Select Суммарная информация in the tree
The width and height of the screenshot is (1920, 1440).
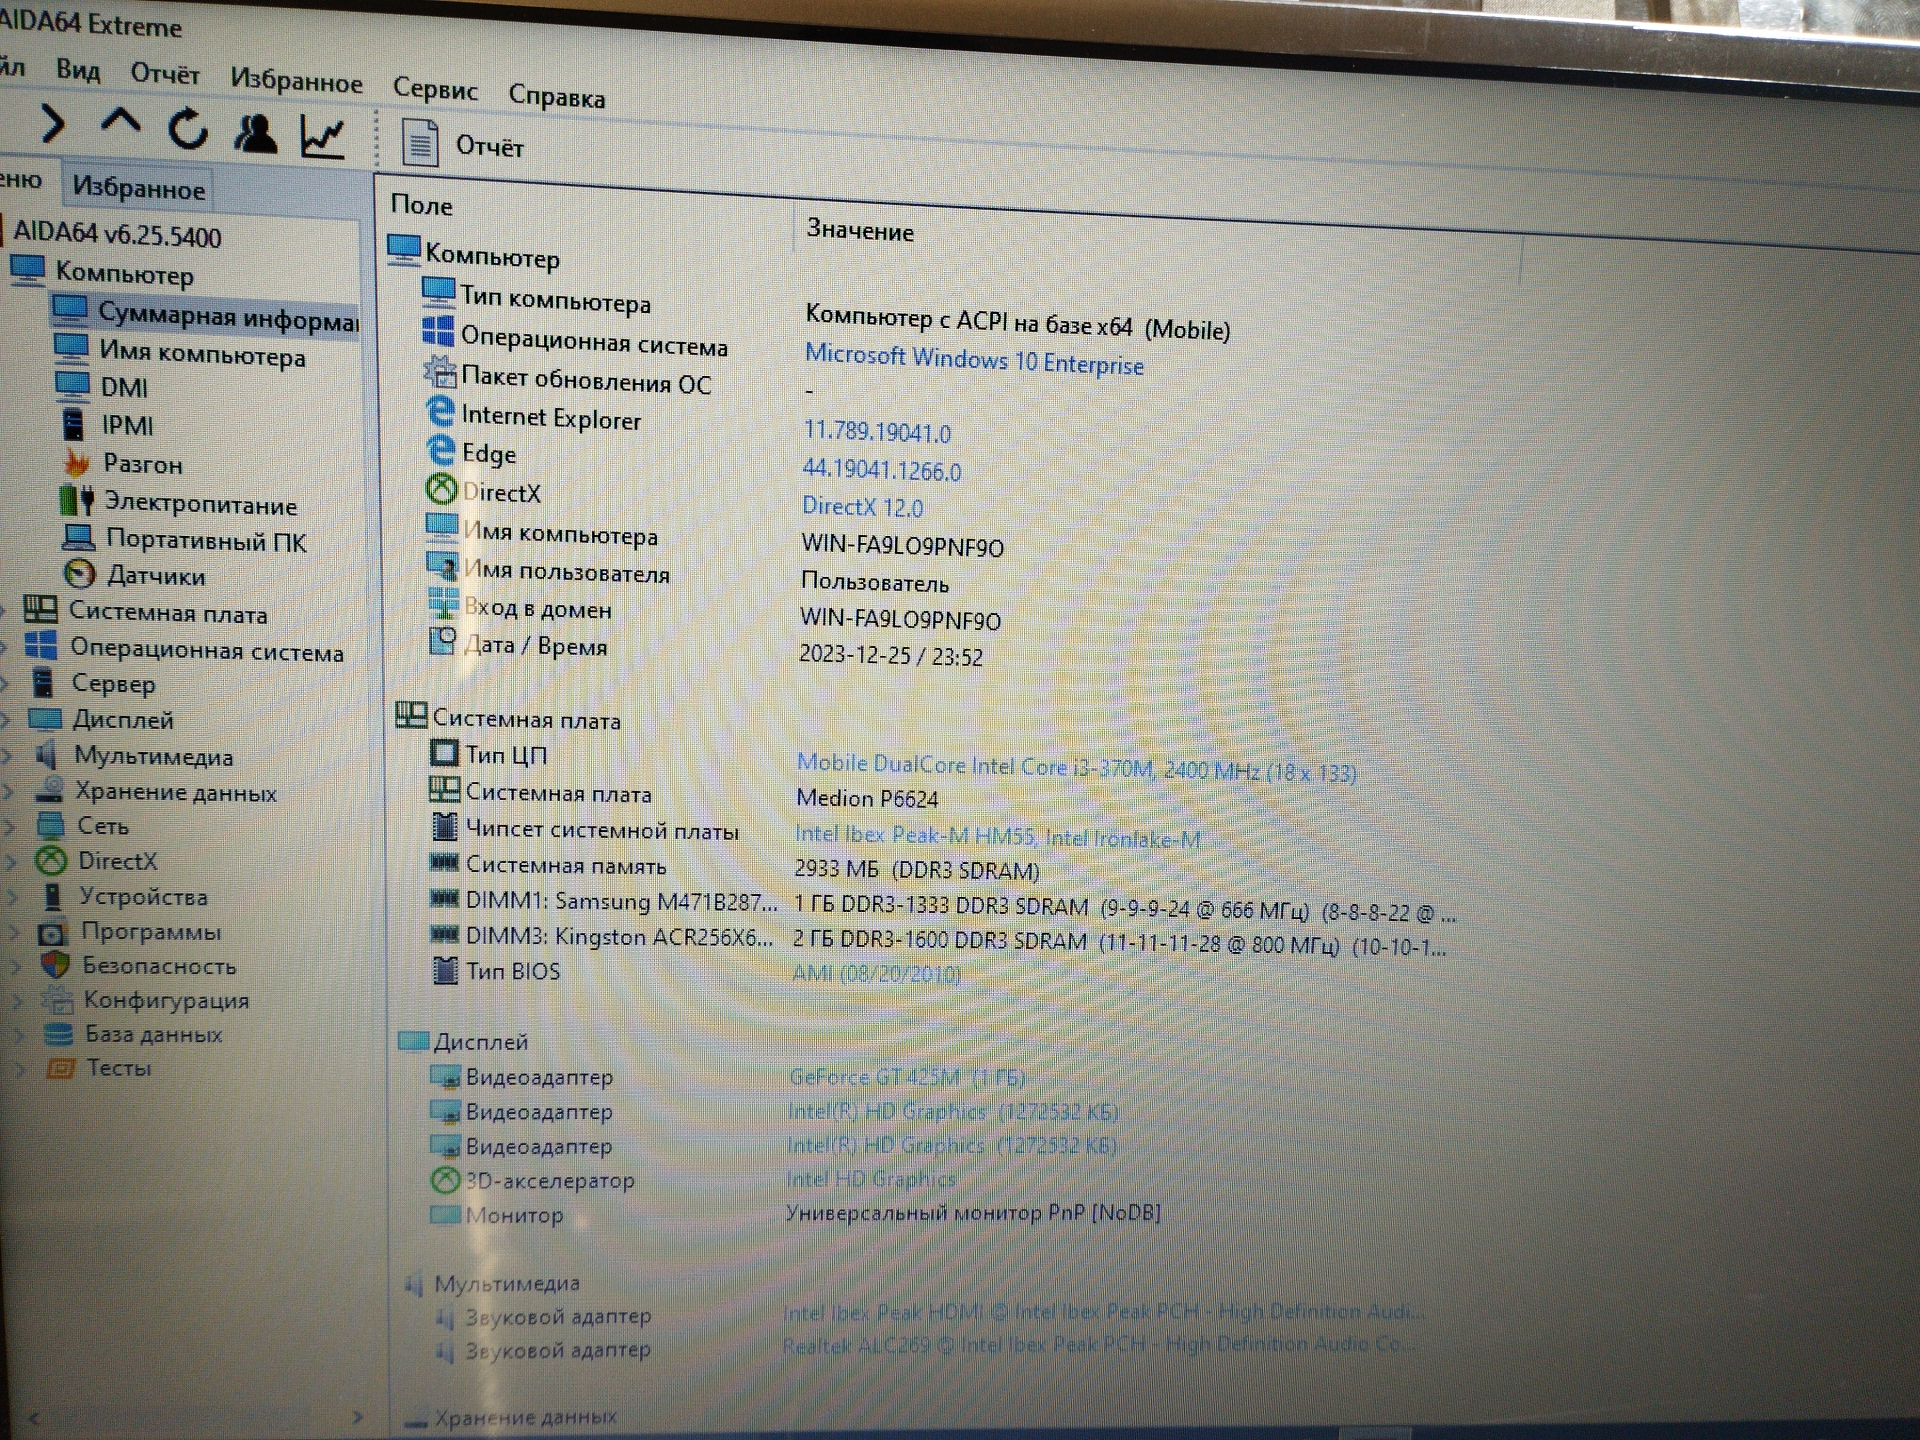[x=228, y=316]
